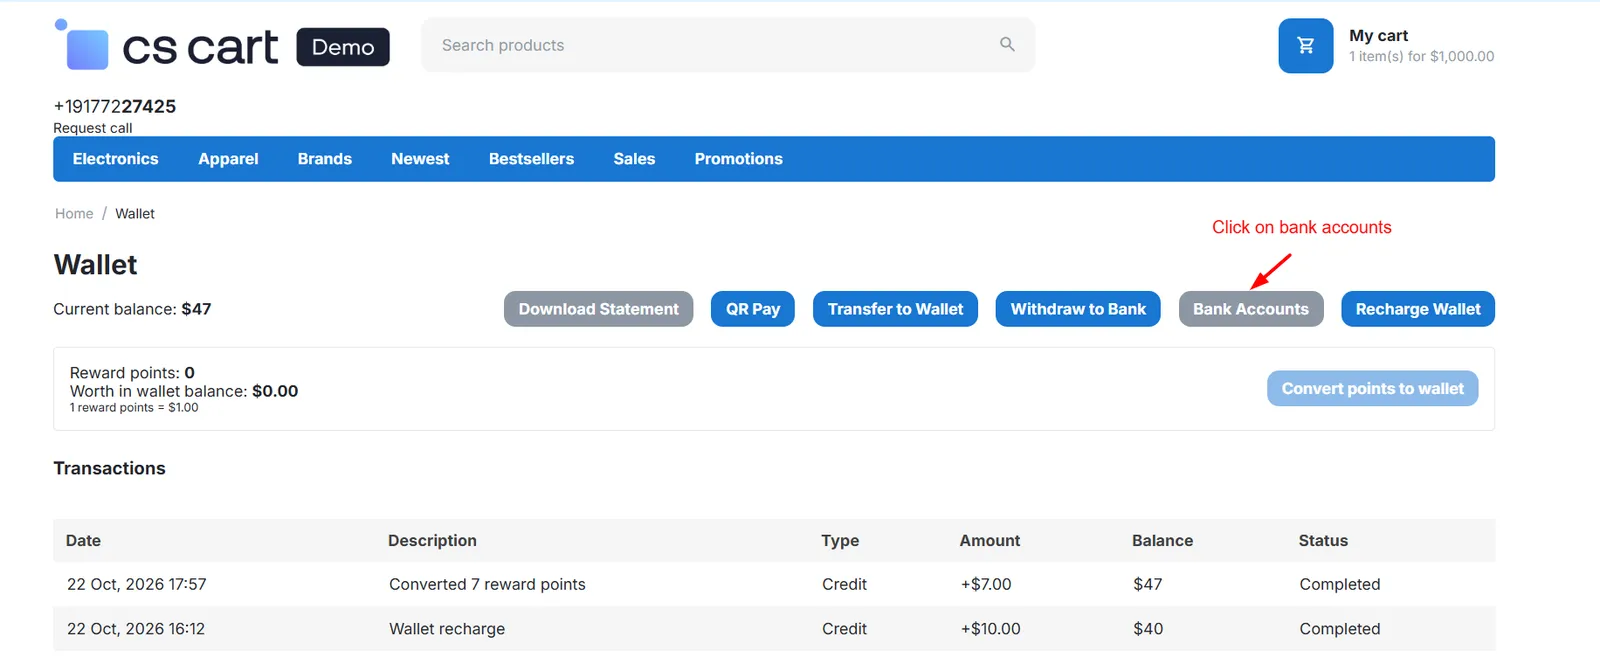Click the Recharge Wallet button
This screenshot has height=664, width=1600.
[1418, 309]
